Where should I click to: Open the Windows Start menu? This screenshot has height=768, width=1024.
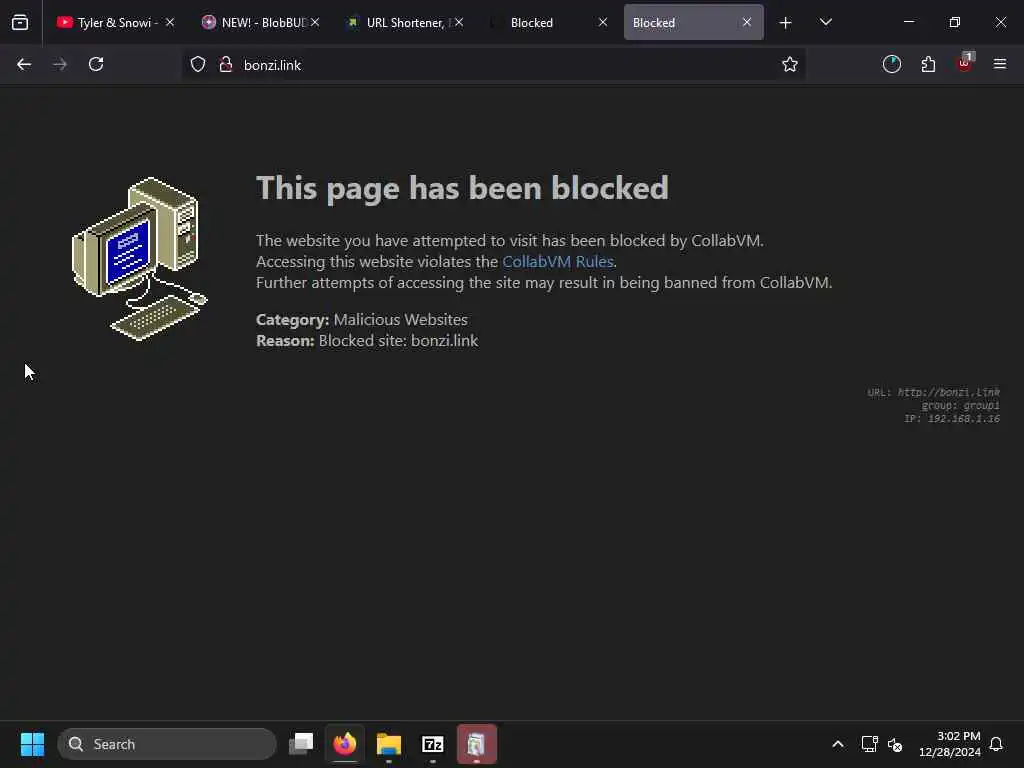(x=32, y=744)
